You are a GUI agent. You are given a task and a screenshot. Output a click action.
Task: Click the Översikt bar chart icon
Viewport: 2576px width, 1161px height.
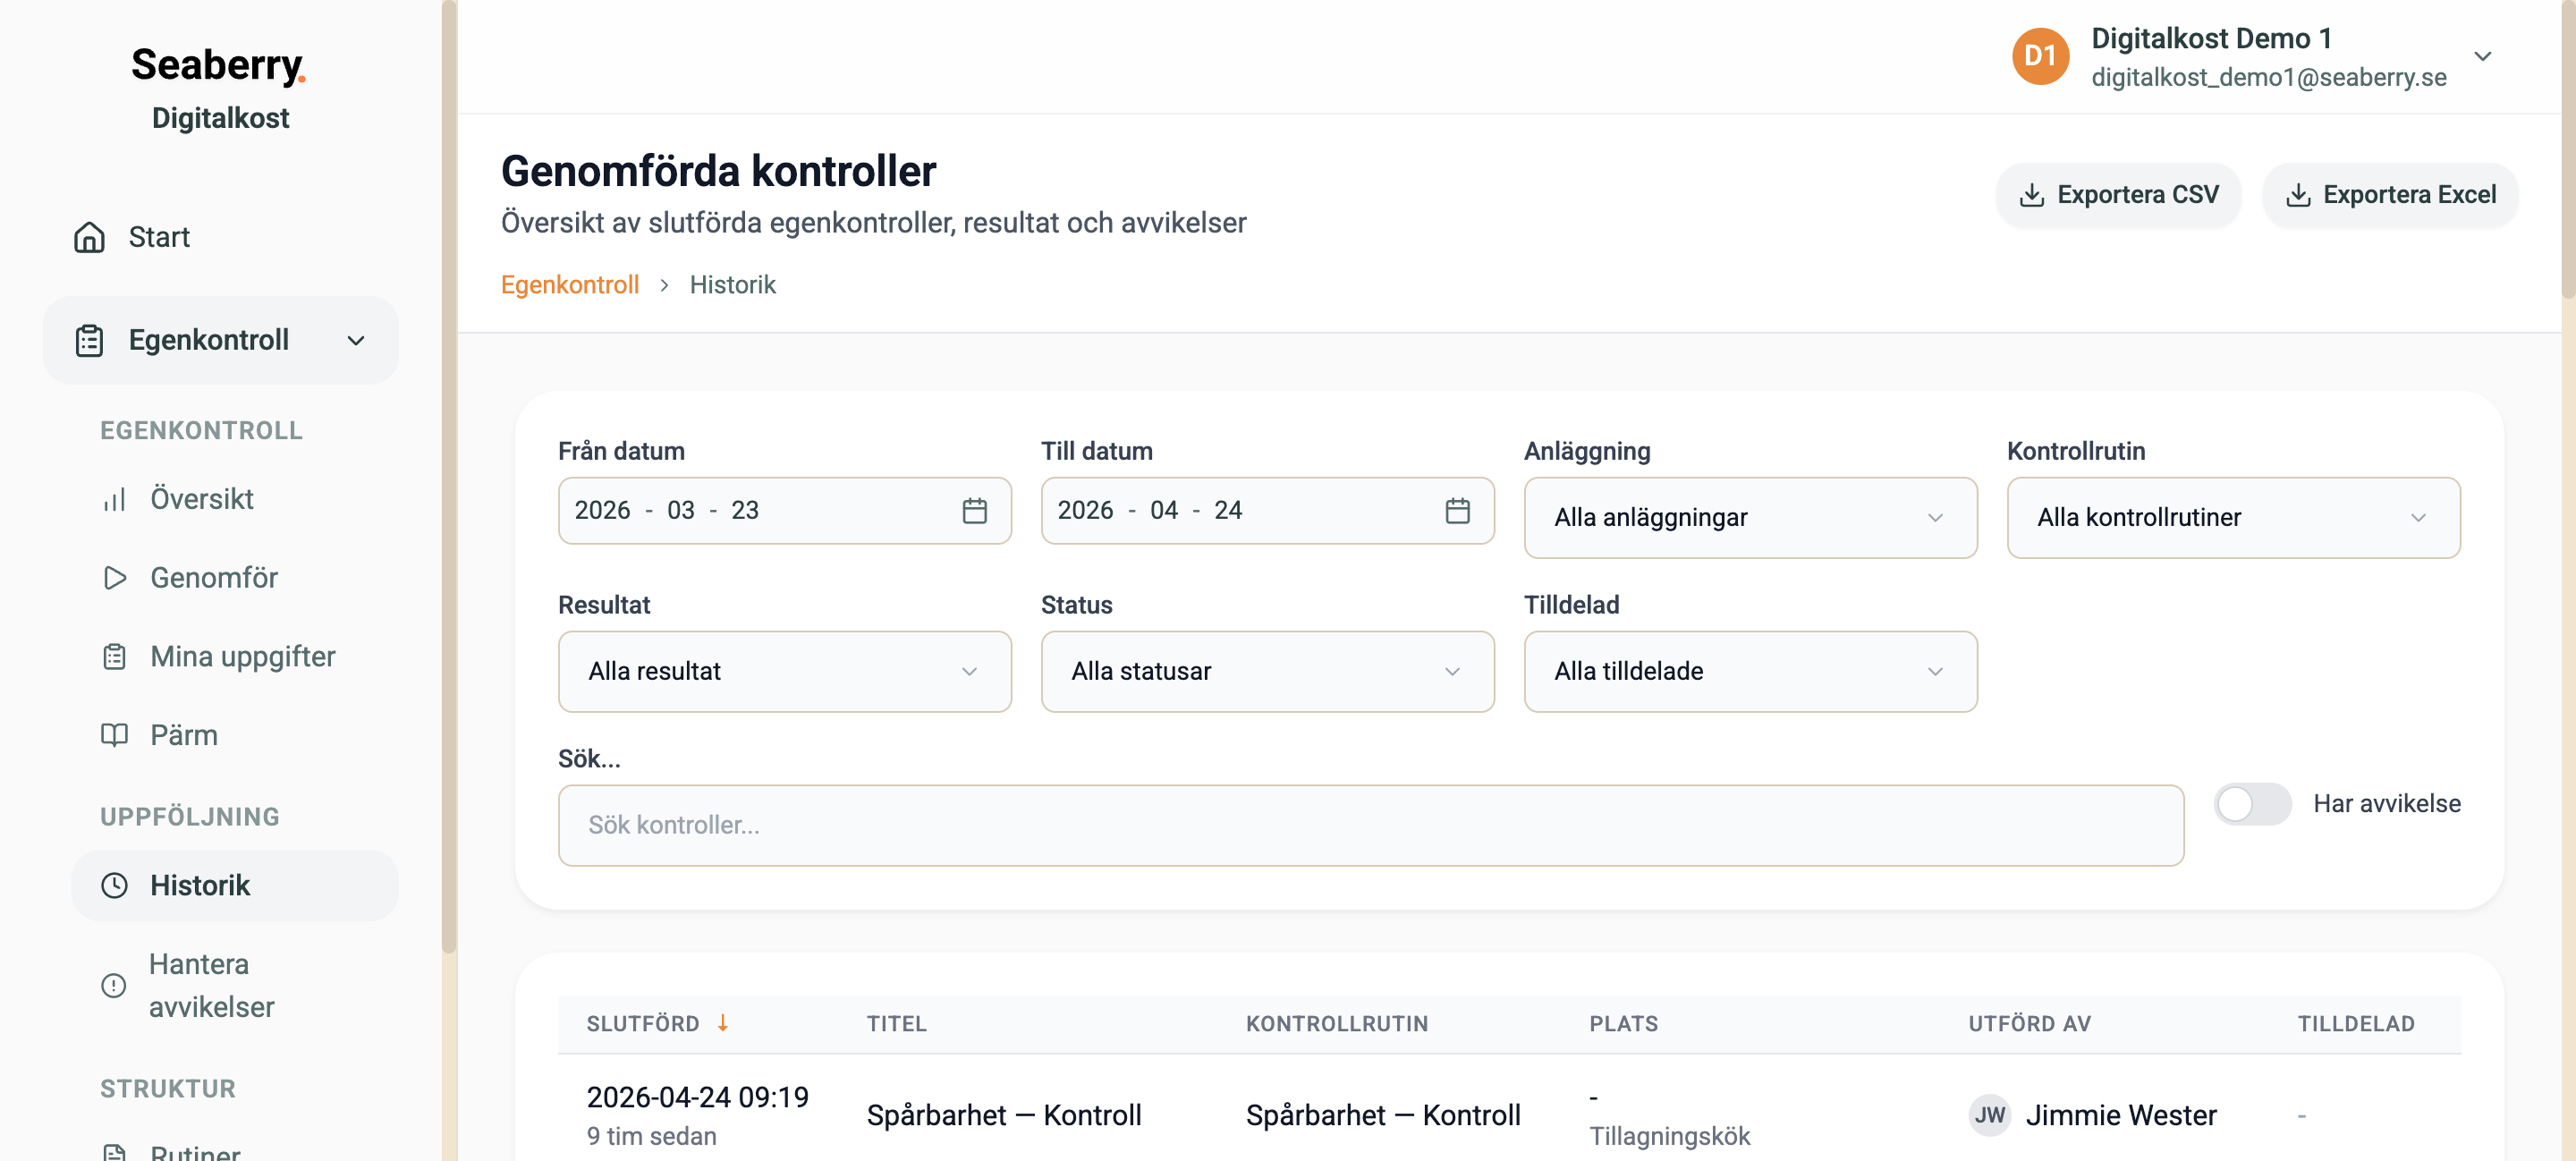(114, 499)
